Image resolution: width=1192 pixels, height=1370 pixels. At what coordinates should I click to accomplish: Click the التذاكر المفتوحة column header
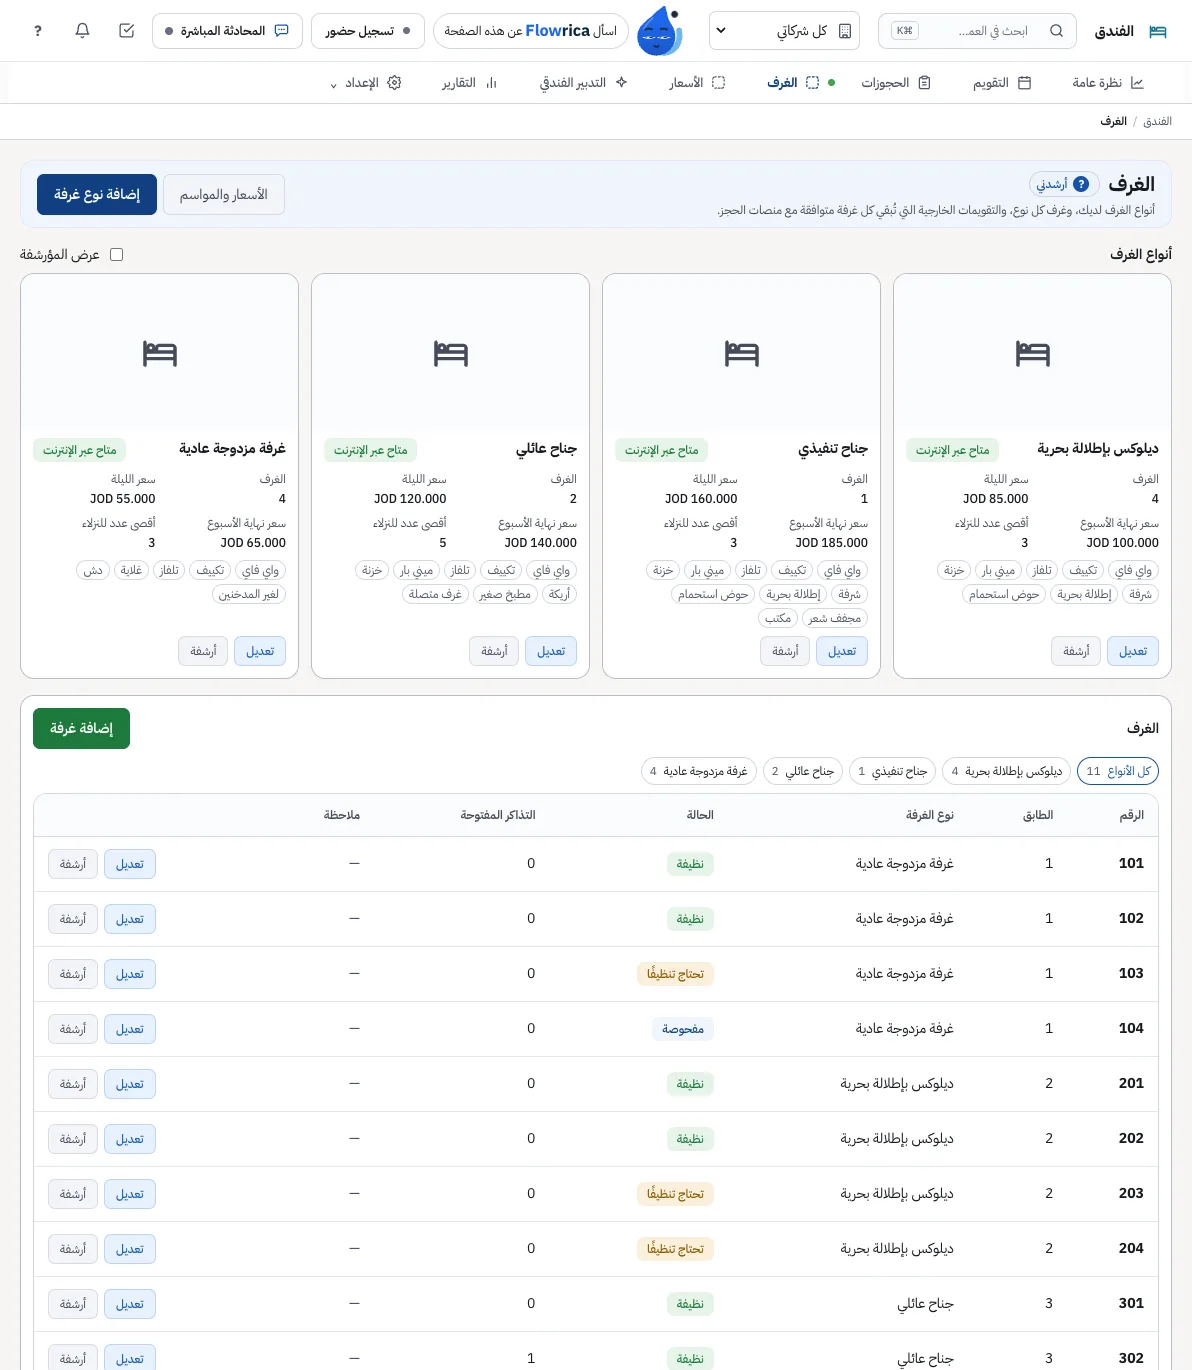(498, 815)
